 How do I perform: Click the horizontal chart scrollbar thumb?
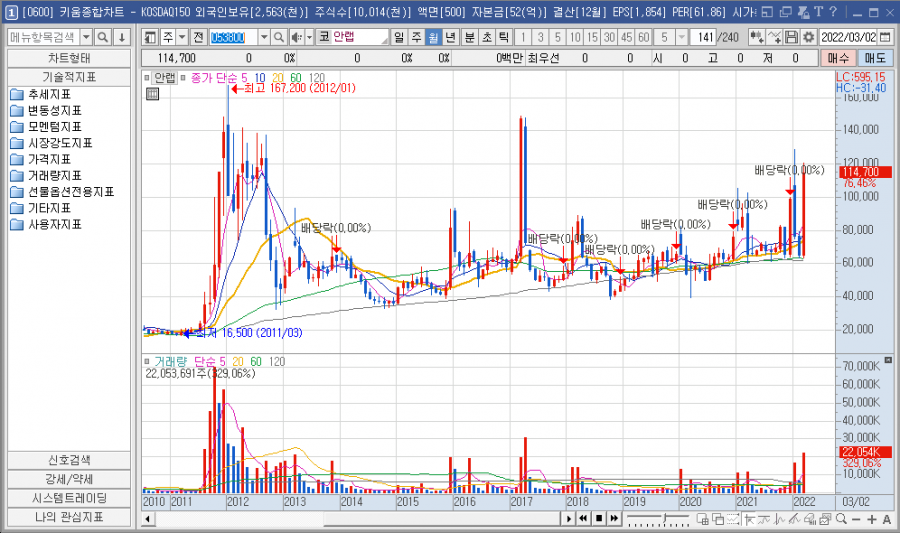point(441,519)
